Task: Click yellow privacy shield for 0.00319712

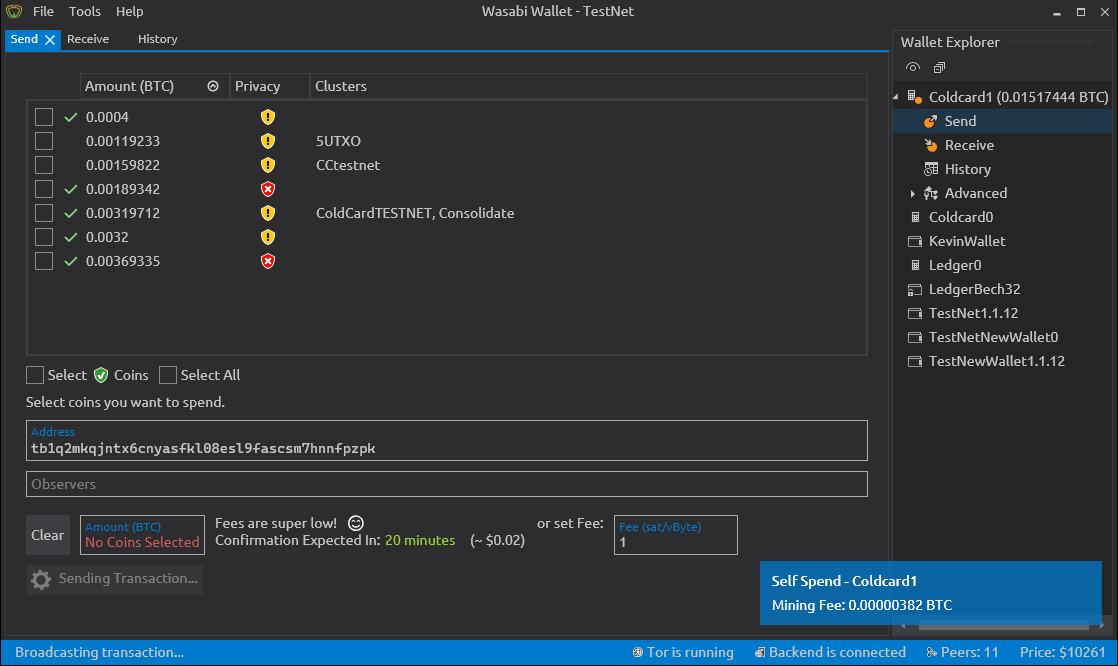Action: point(267,213)
